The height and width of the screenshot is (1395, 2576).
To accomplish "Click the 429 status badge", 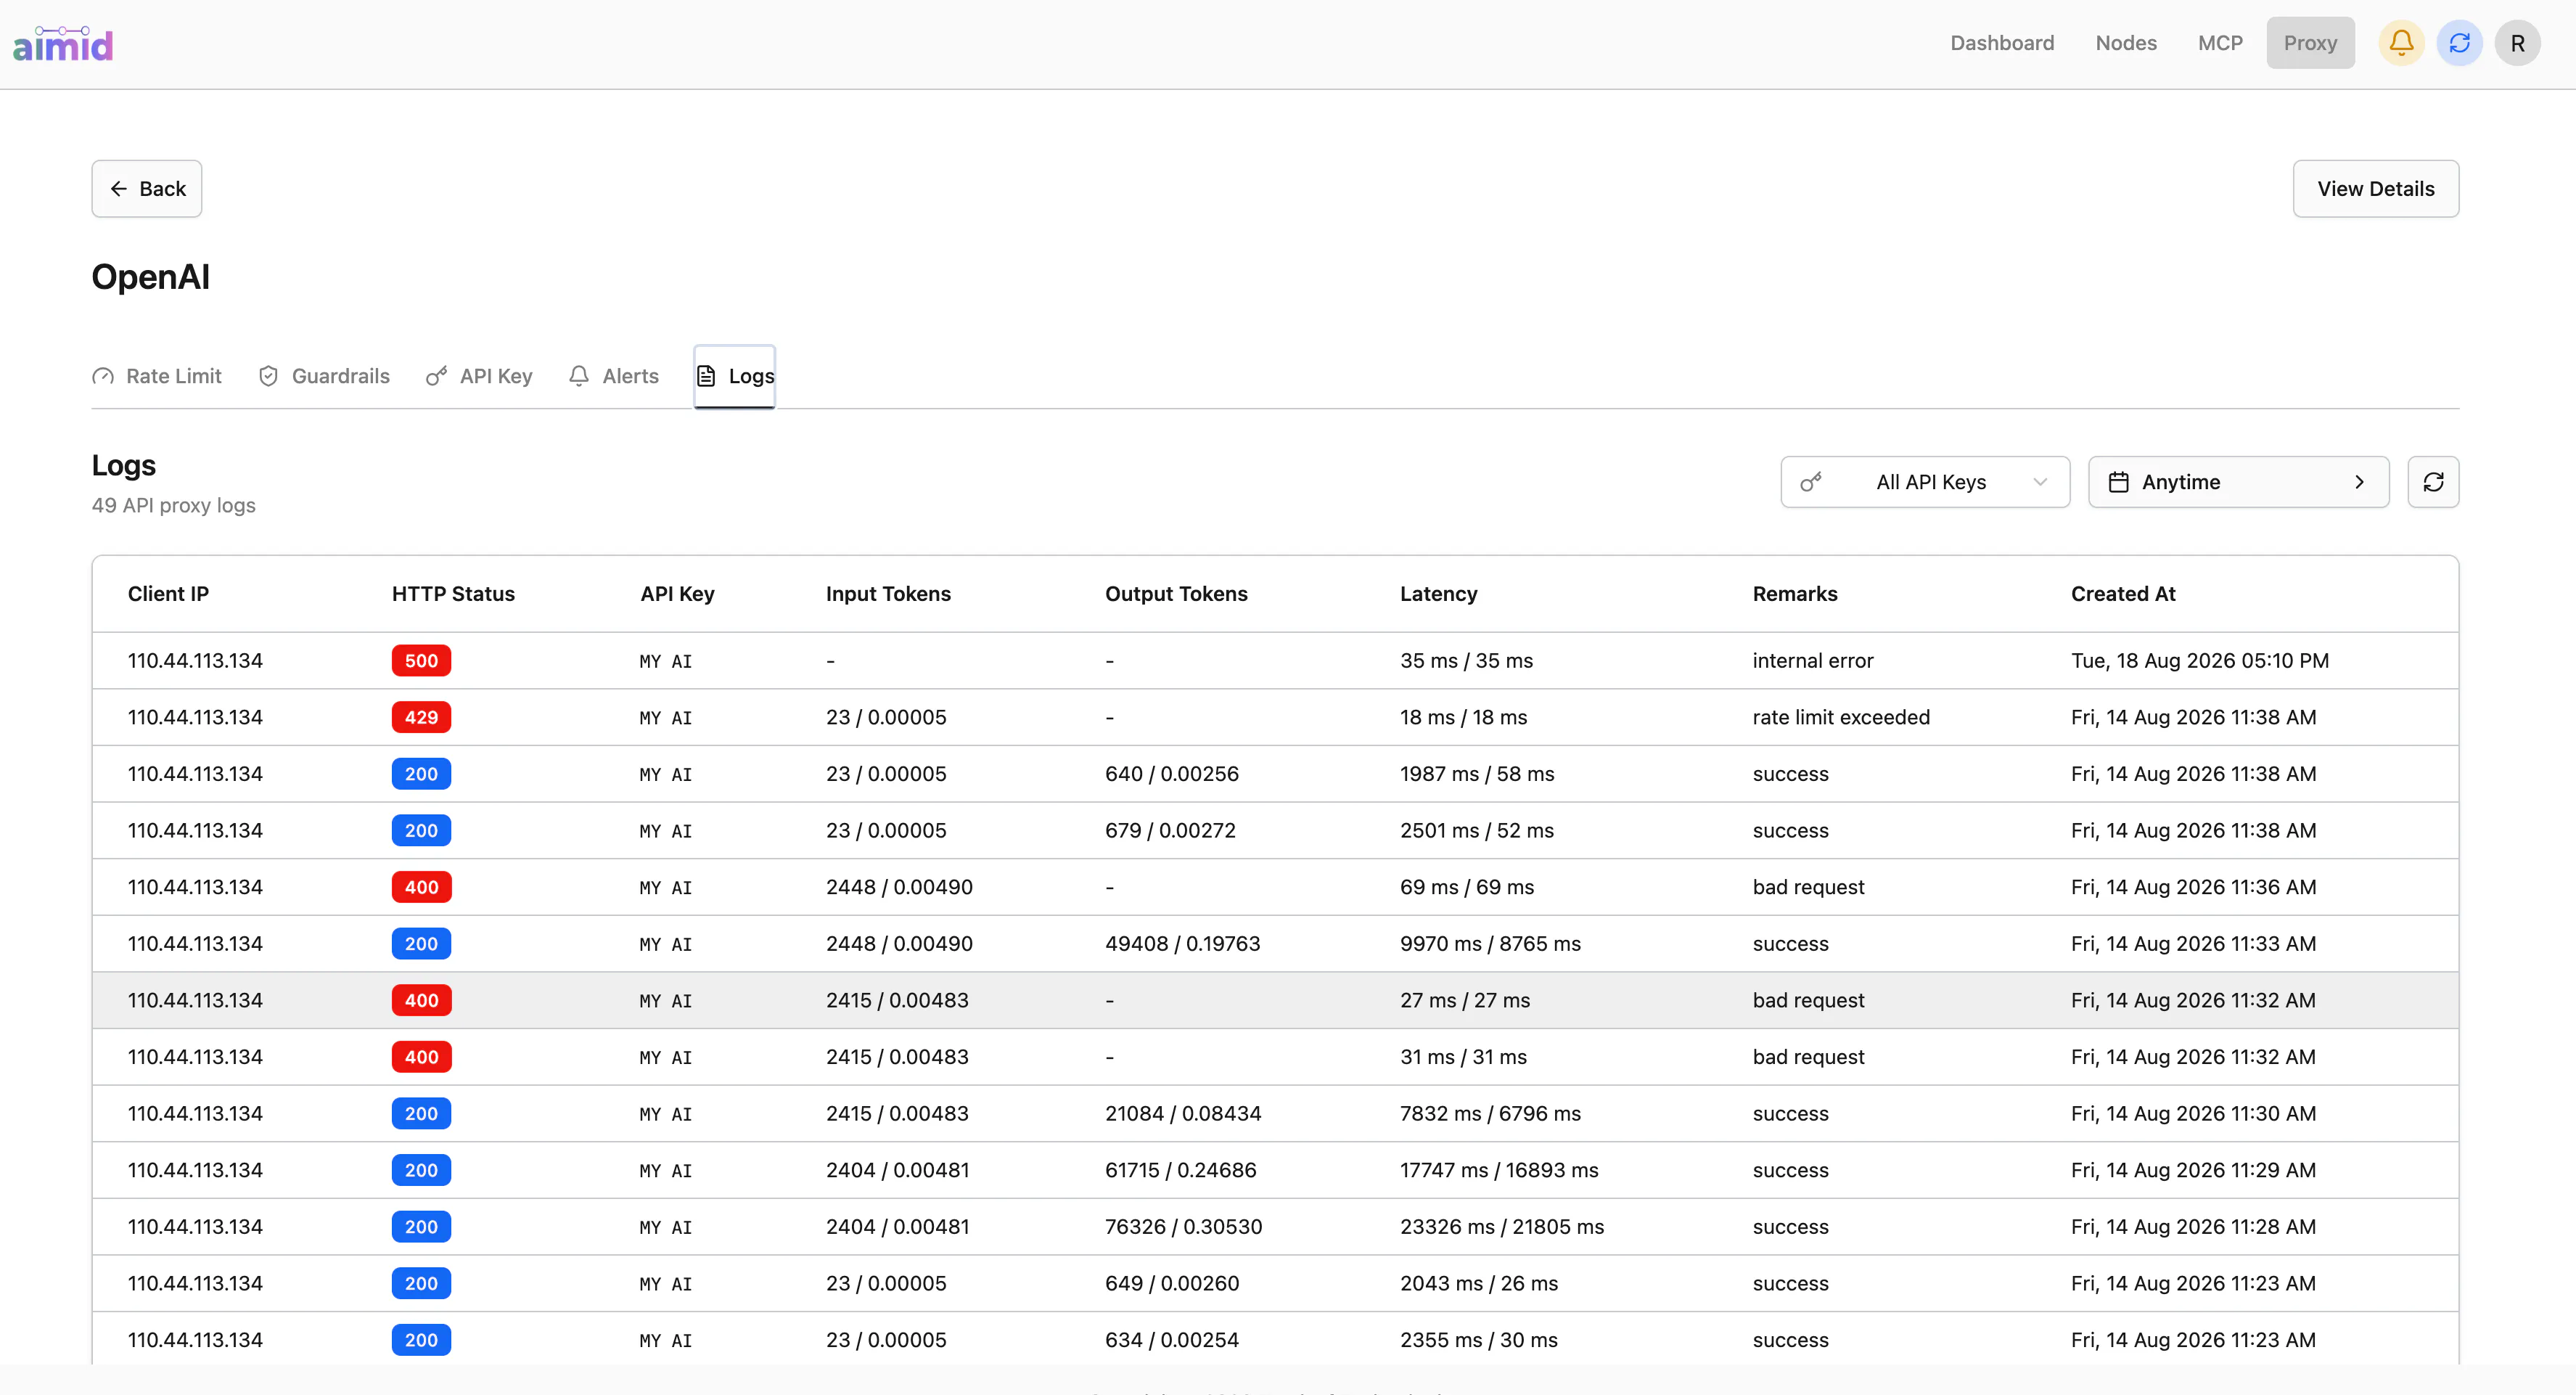I will pos(421,717).
